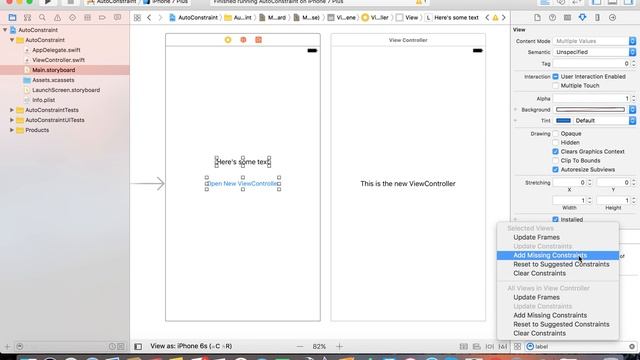The width and height of the screenshot is (640, 360).
Task: Open the Content Mode dropdown
Action: point(594,41)
